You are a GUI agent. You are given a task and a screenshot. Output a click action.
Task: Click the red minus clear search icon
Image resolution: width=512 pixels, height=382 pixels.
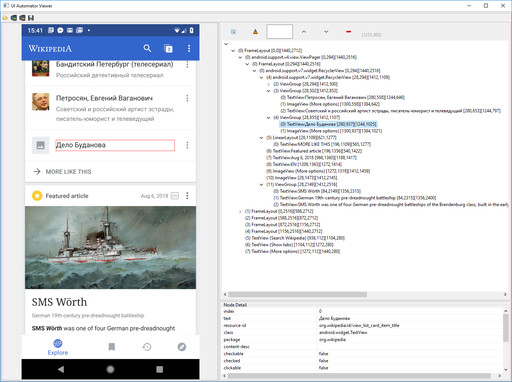[x=348, y=32]
